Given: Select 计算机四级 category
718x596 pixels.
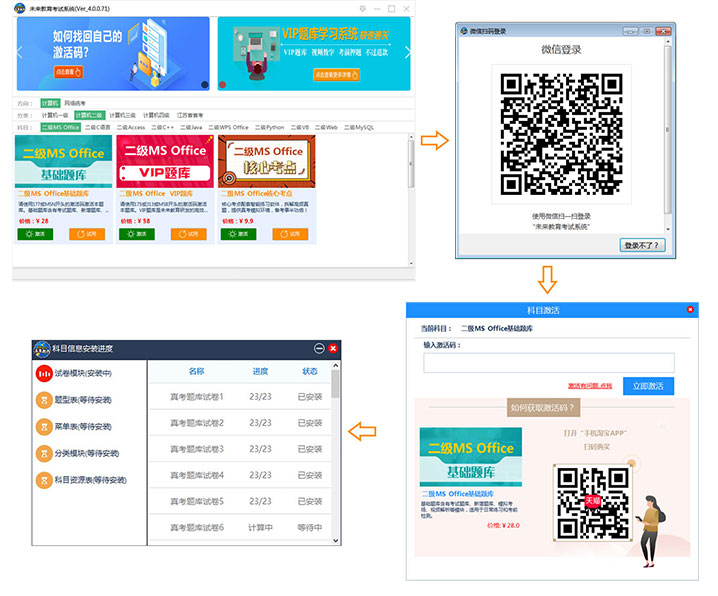Looking at the screenshot, I should pos(156,115).
